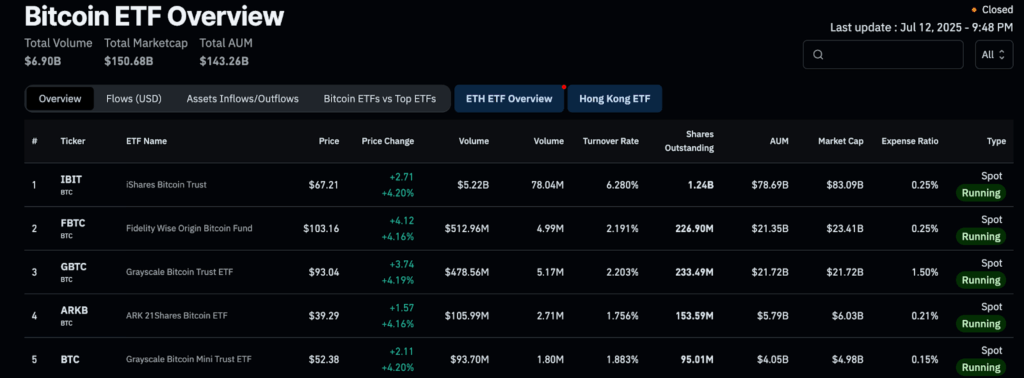Click the $6.03B market cap value
The width and height of the screenshot is (1024, 378).
848,315
